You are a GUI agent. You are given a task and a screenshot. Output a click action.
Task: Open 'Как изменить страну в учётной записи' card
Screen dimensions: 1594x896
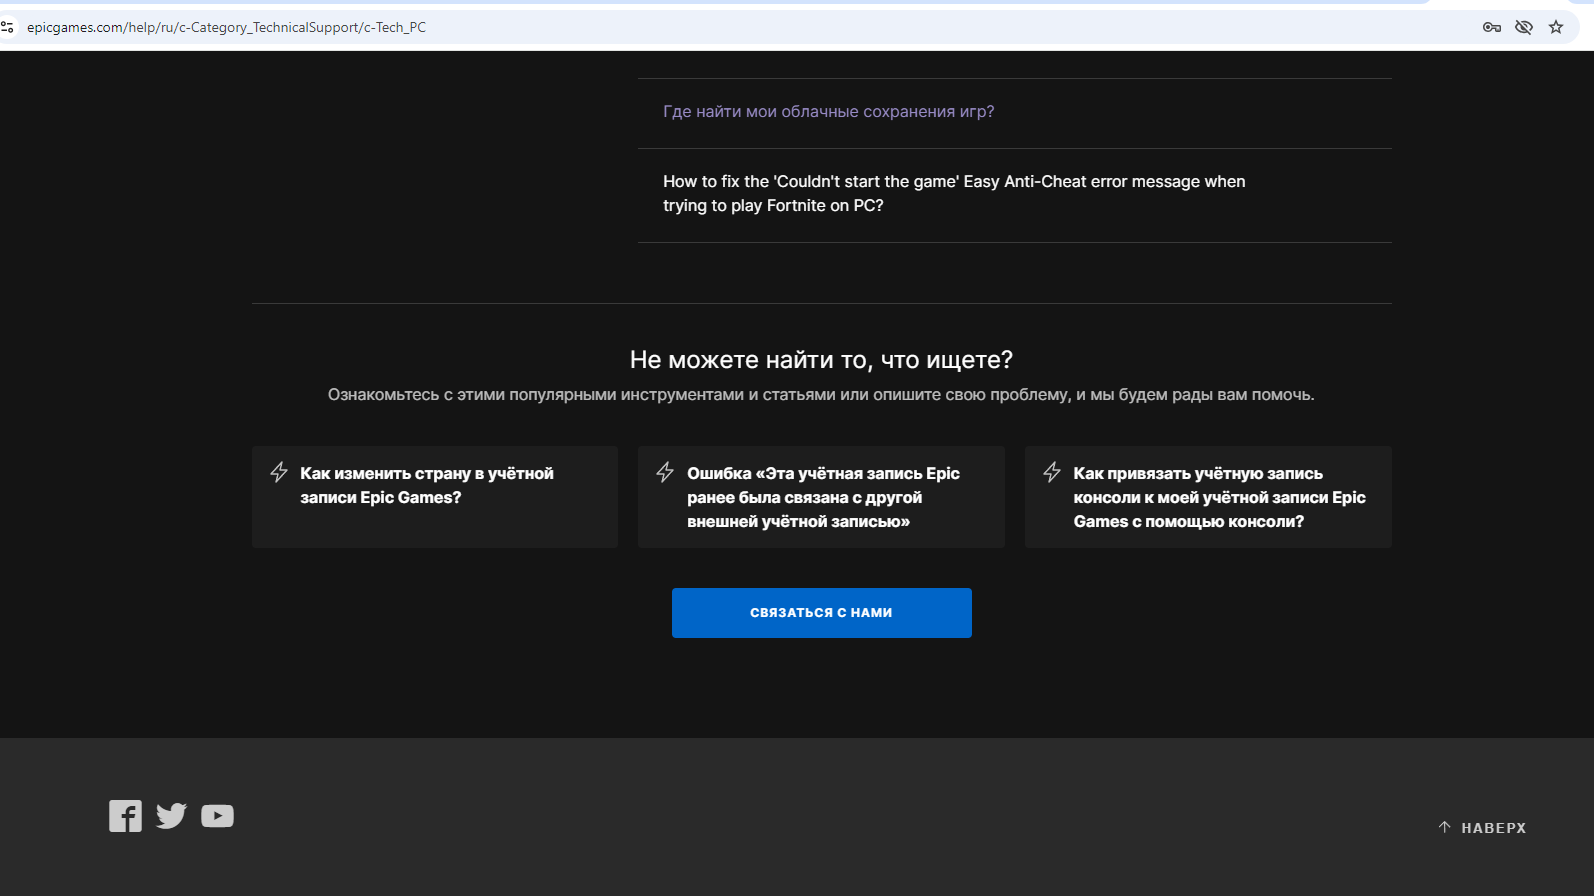pos(435,497)
